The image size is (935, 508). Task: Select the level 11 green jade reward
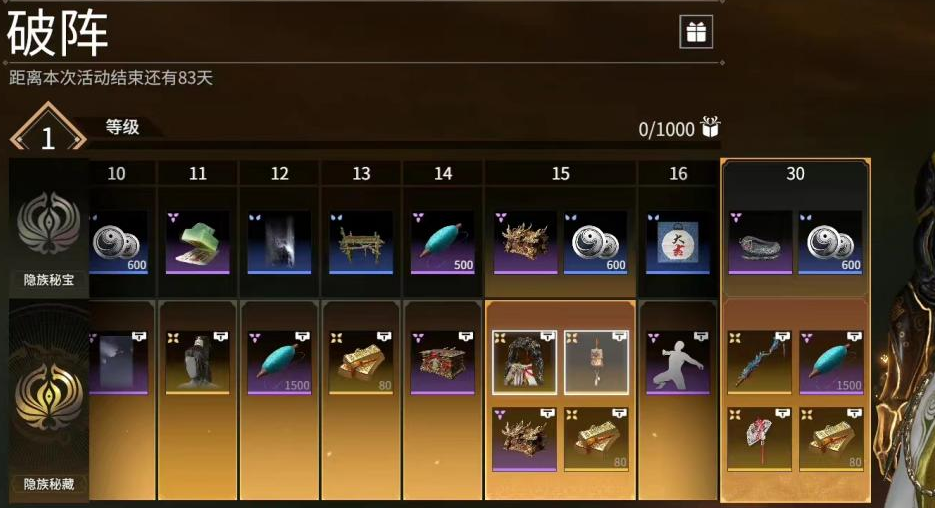[x=197, y=242]
